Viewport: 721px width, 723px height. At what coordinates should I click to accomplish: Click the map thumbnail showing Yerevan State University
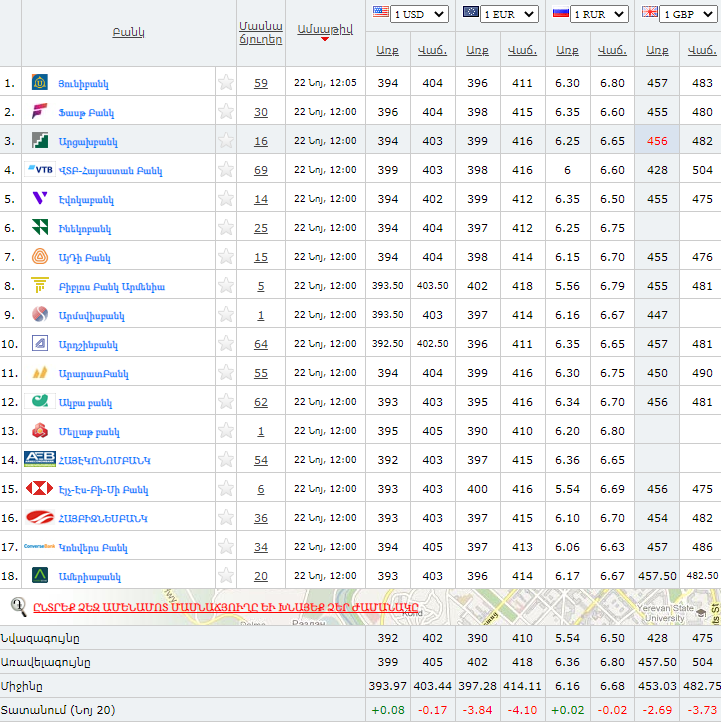pos(660,607)
